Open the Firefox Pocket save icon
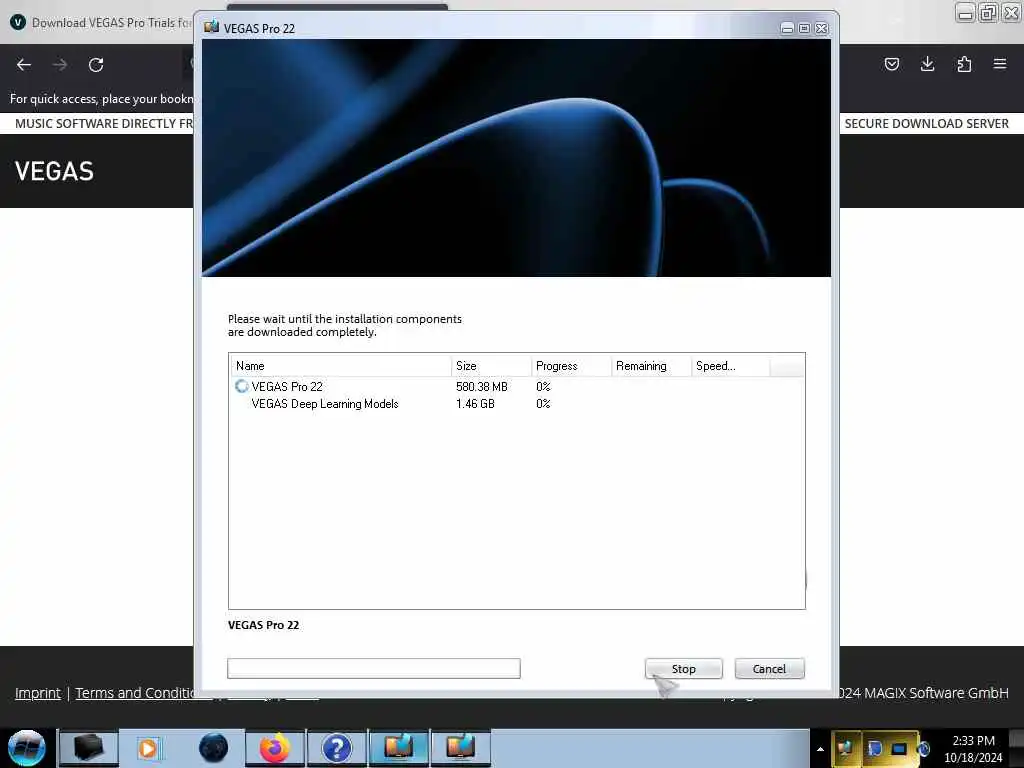 [891, 64]
